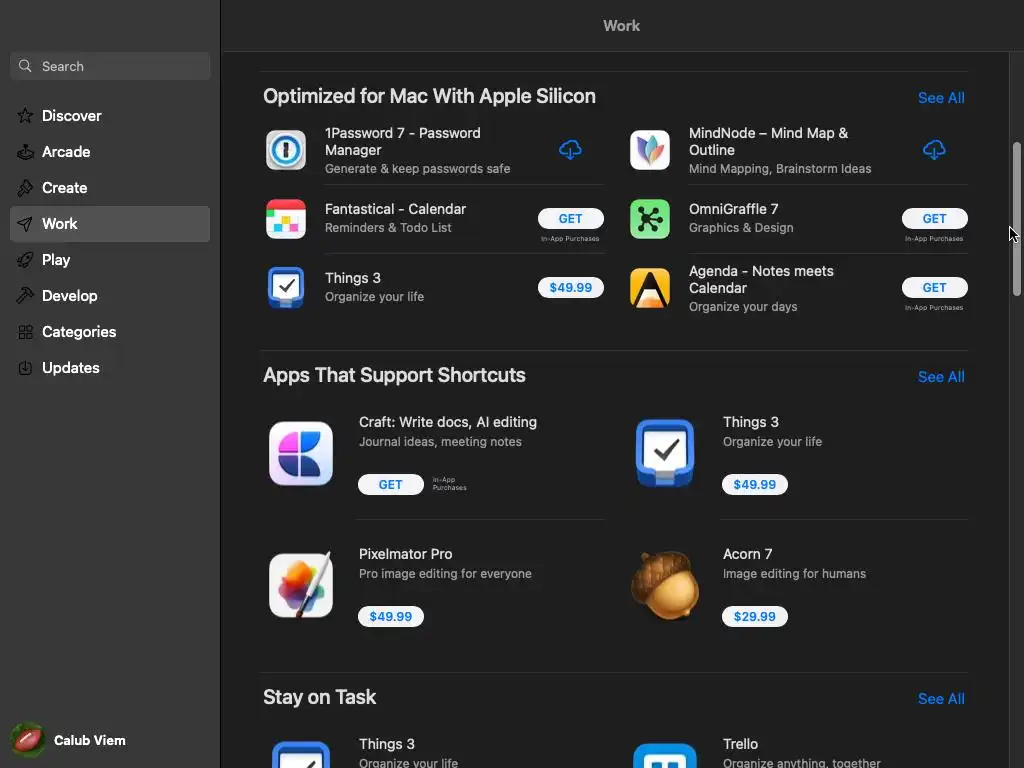
Task: Open the Updates section
Action: click(110, 368)
